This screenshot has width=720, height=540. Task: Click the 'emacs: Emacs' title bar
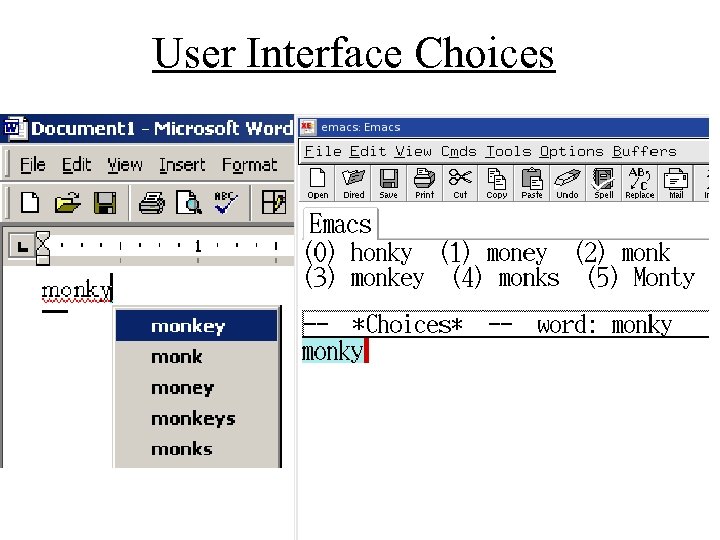504,127
